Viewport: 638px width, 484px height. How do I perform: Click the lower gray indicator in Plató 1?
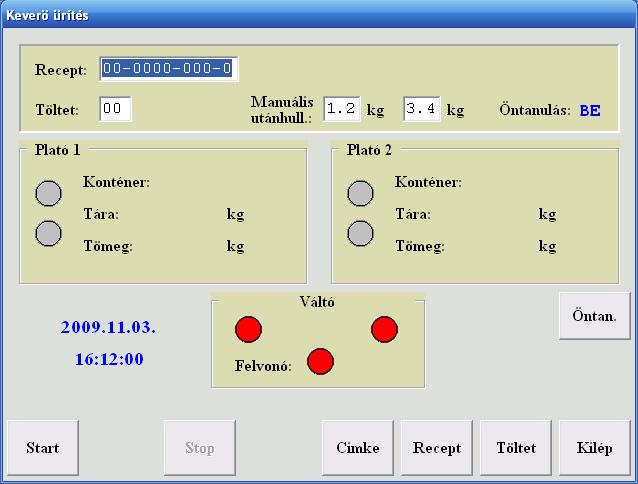[49, 233]
